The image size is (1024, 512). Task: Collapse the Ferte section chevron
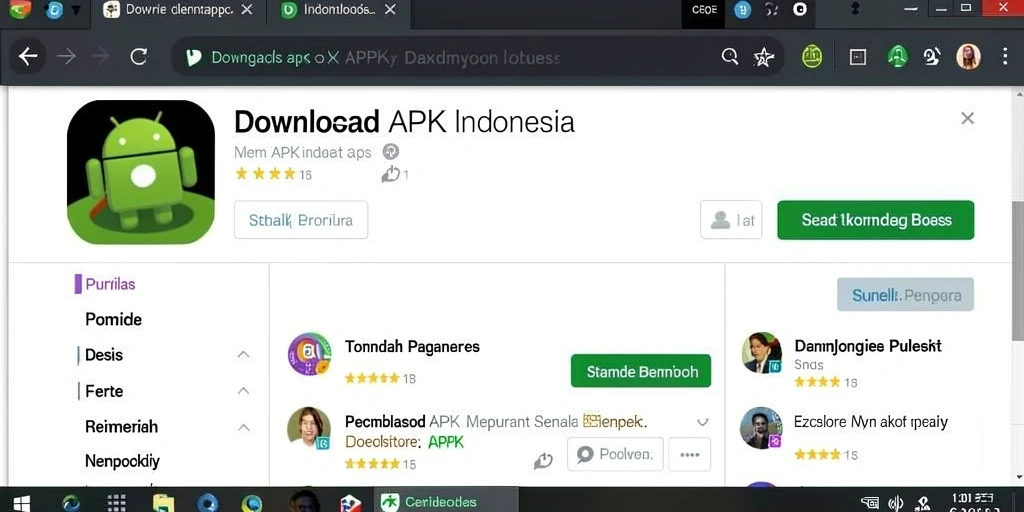tap(243, 391)
